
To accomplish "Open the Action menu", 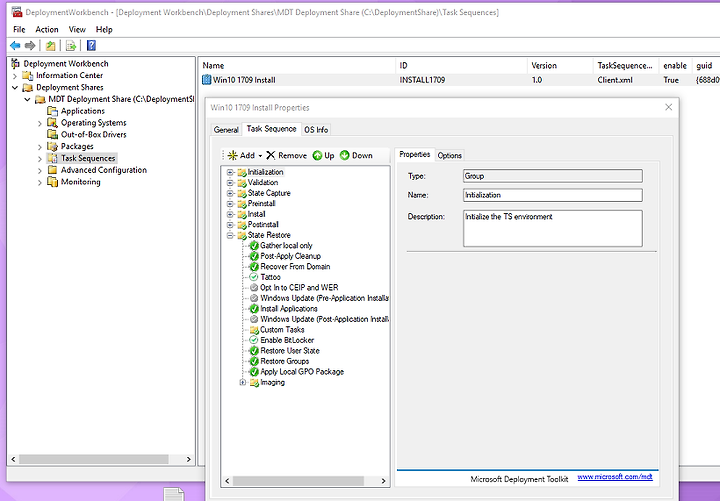I will pos(47,29).
